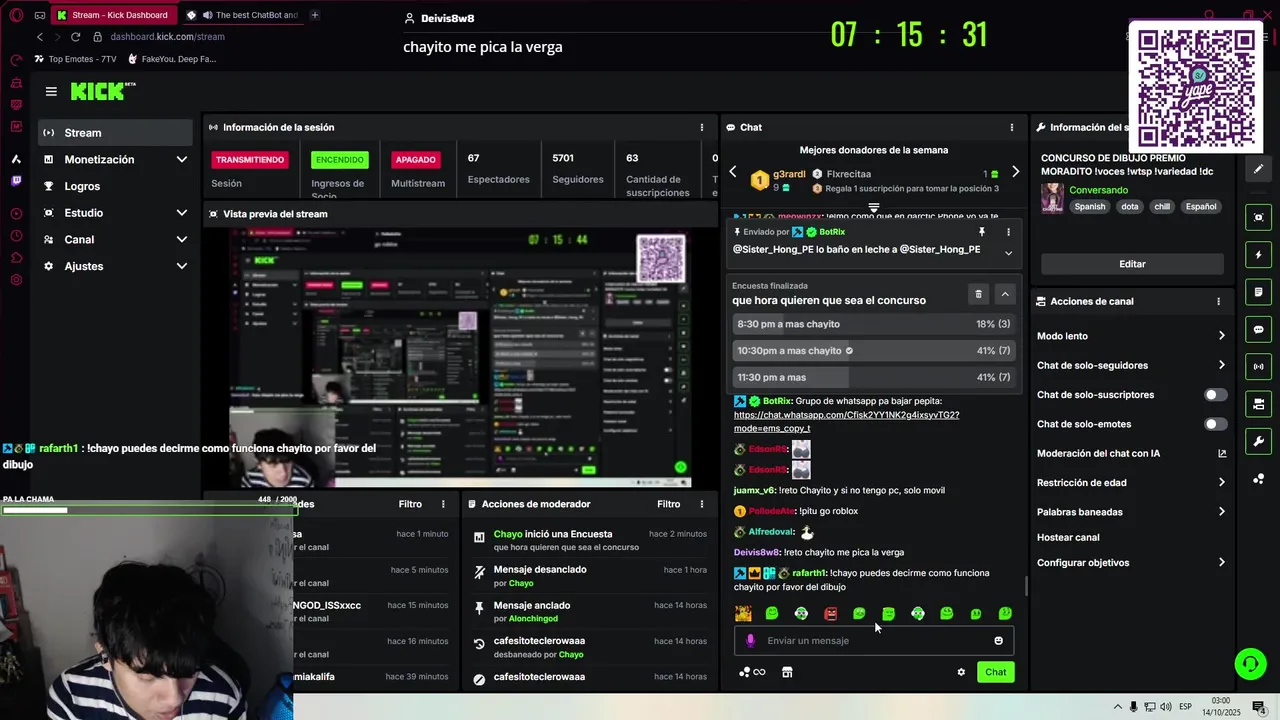
Task: Open chat settings gear icon
Action: point(961,672)
